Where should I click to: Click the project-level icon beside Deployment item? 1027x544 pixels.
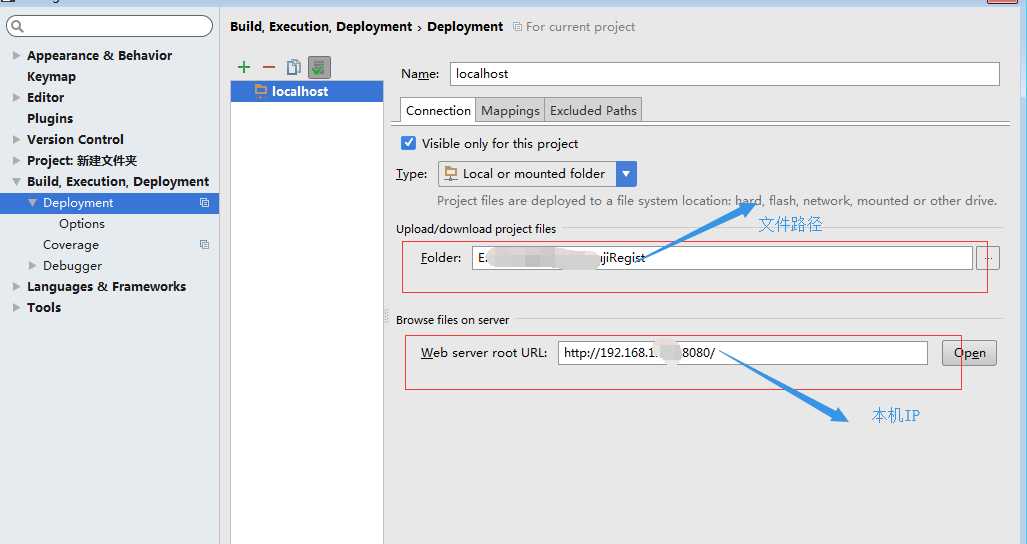[x=204, y=203]
